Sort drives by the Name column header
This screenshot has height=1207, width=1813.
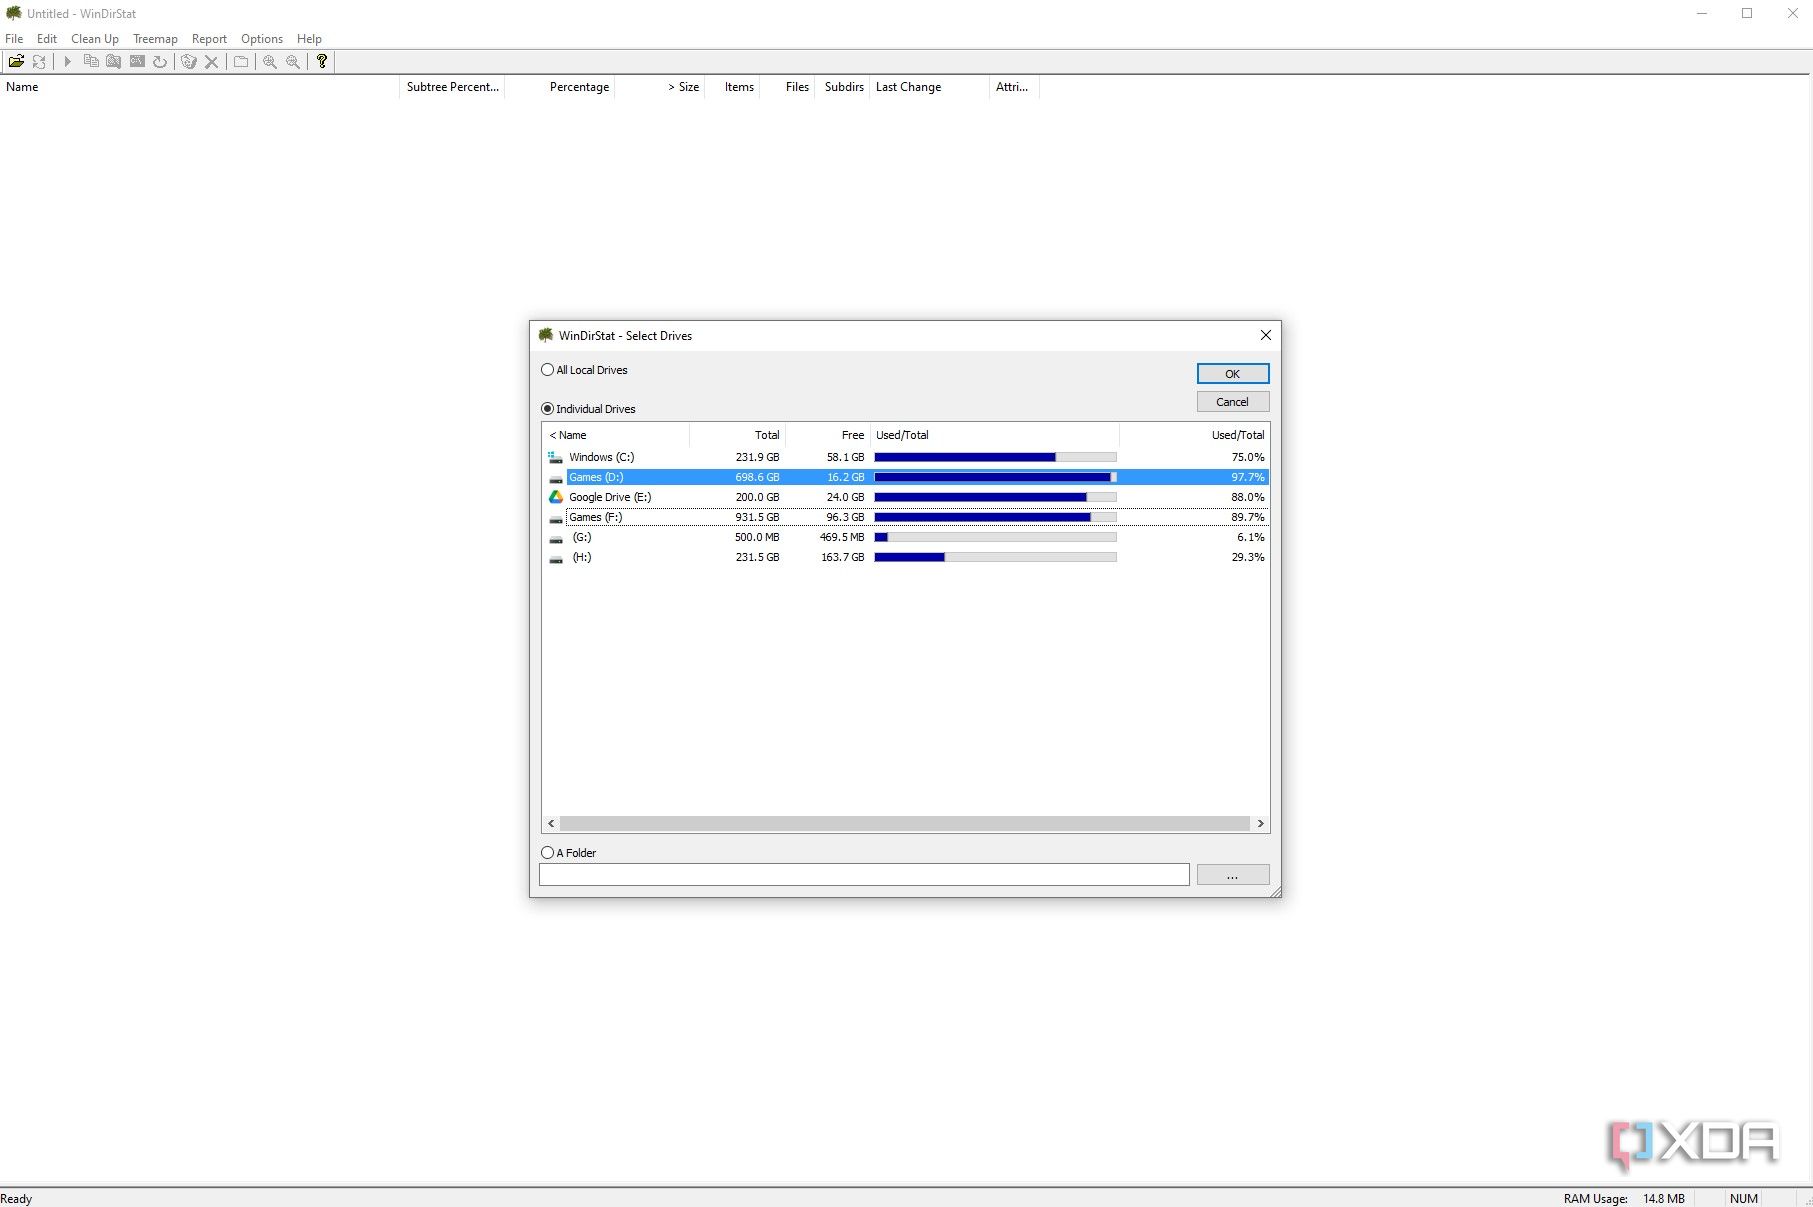[x=615, y=435]
